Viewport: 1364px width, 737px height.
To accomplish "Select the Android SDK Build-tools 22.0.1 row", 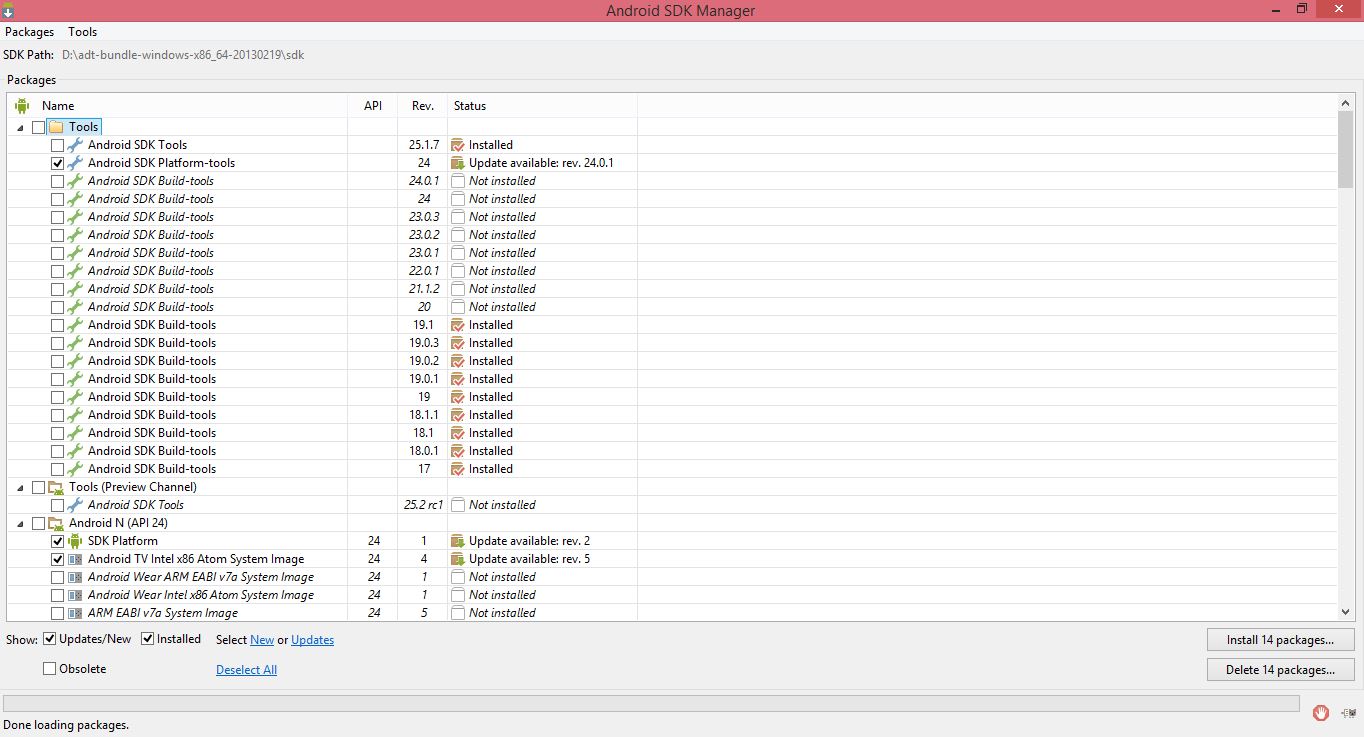I will [672, 271].
